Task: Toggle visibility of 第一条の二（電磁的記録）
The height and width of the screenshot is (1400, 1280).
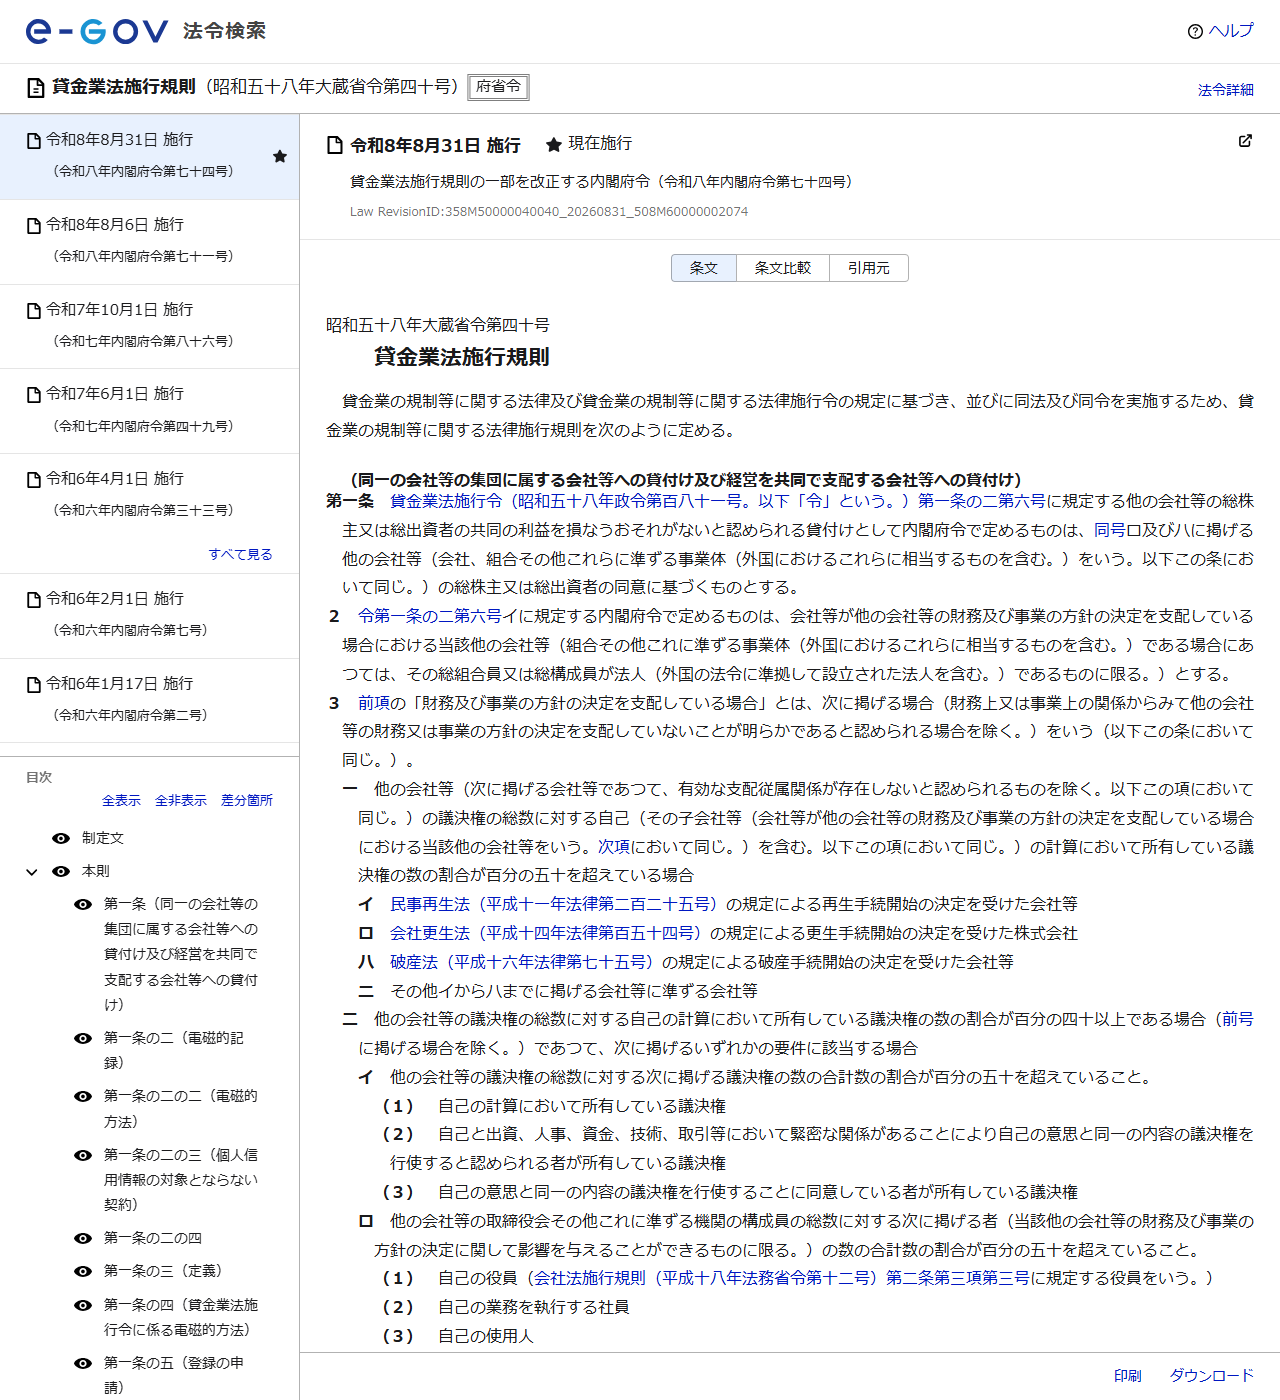Action: tap(84, 1038)
